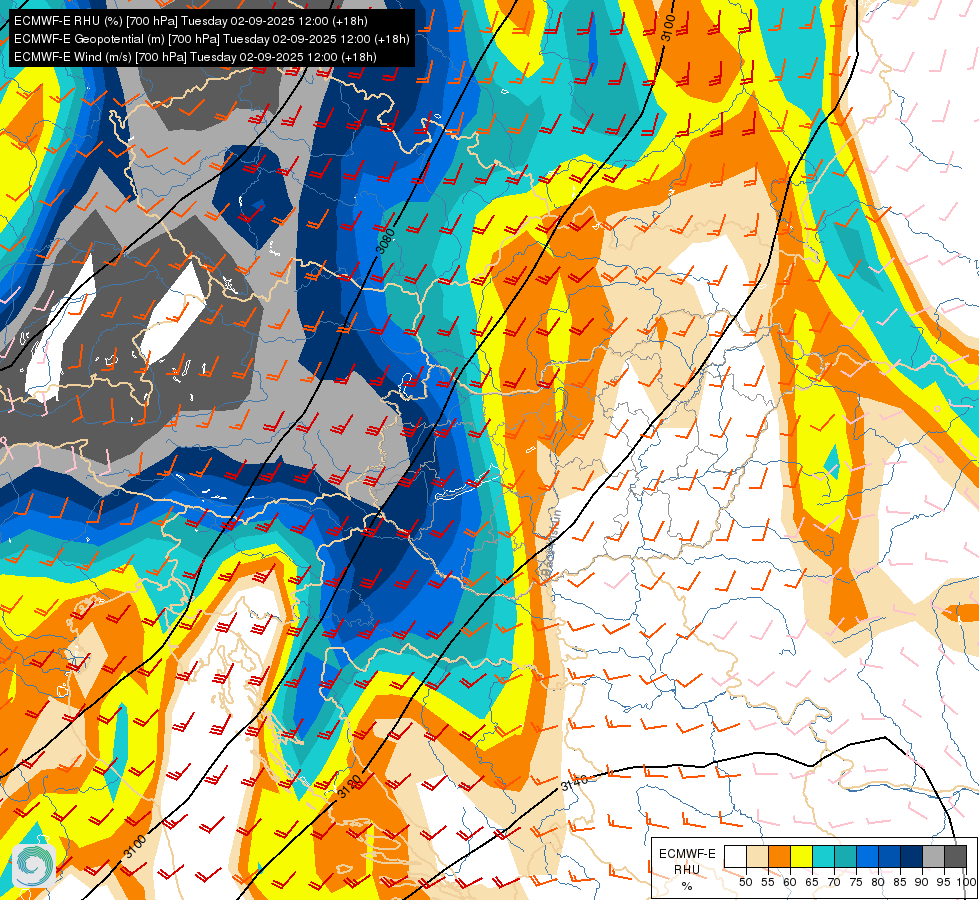Click the % unit label in the legend
979x900 pixels.
(687, 886)
